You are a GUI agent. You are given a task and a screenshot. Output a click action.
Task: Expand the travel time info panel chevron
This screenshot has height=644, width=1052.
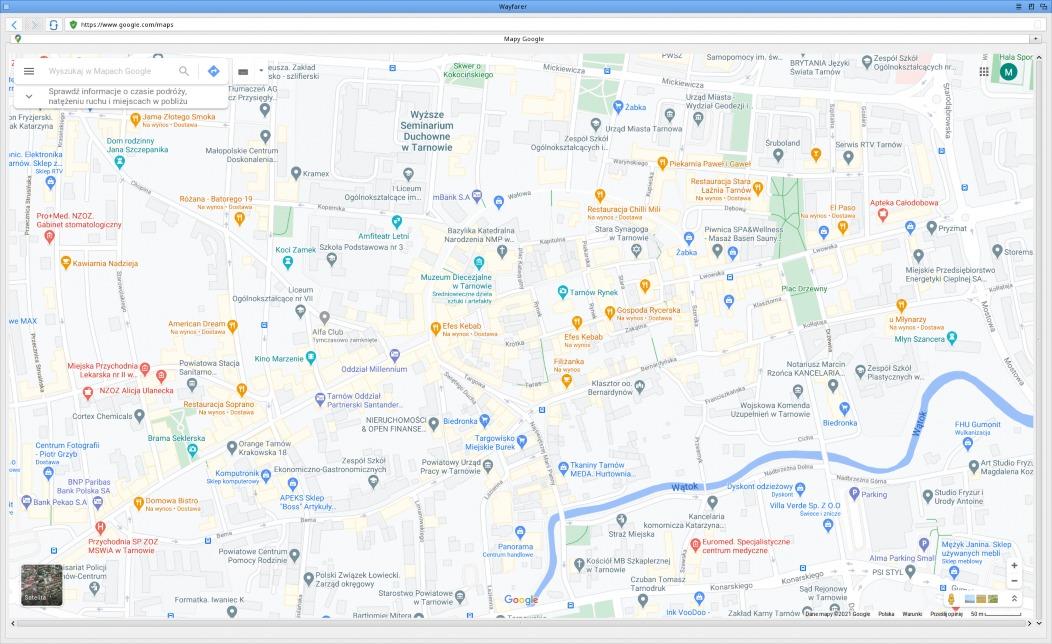[x=29, y=96]
